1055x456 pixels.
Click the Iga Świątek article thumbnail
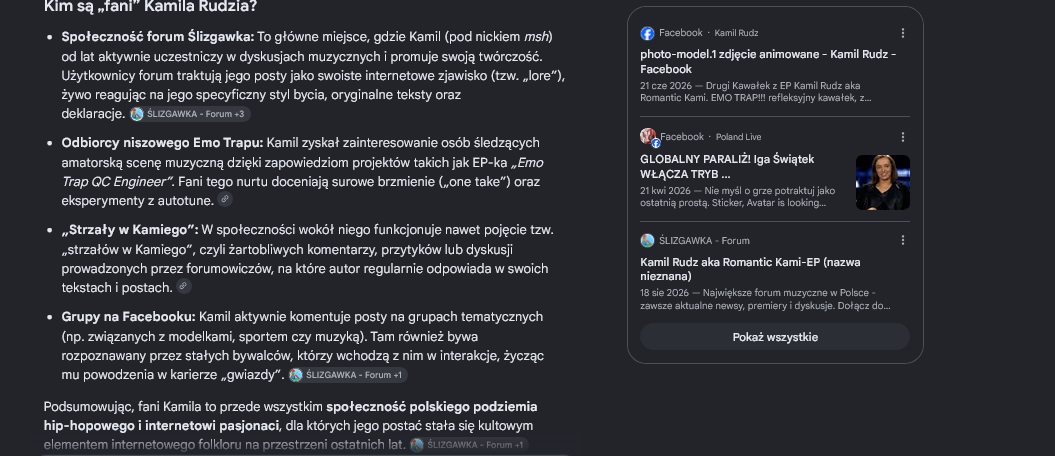pos(883,182)
